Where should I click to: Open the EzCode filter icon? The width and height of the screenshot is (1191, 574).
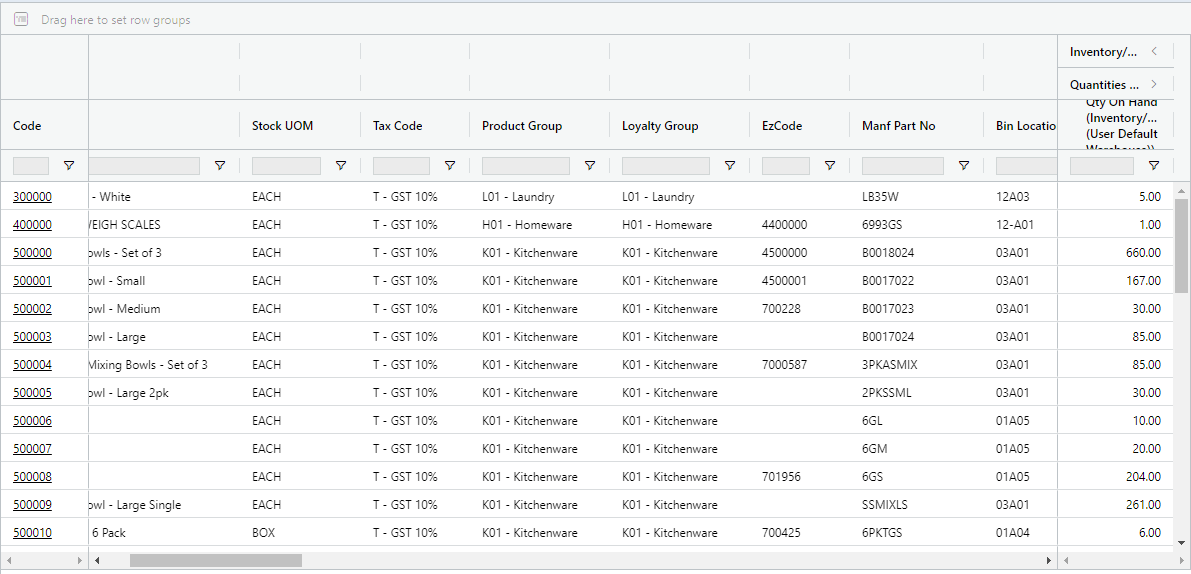point(830,166)
